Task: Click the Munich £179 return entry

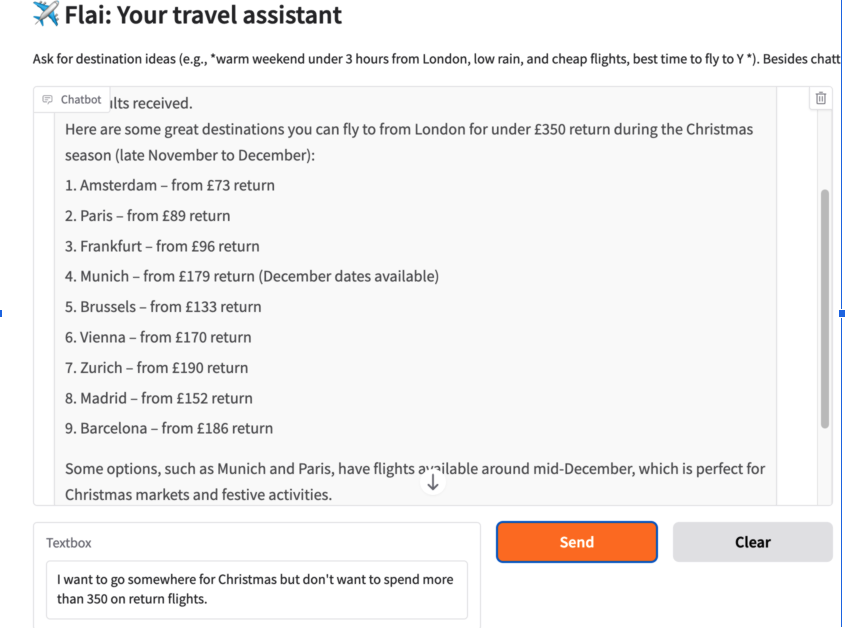Action: [251, 276]
